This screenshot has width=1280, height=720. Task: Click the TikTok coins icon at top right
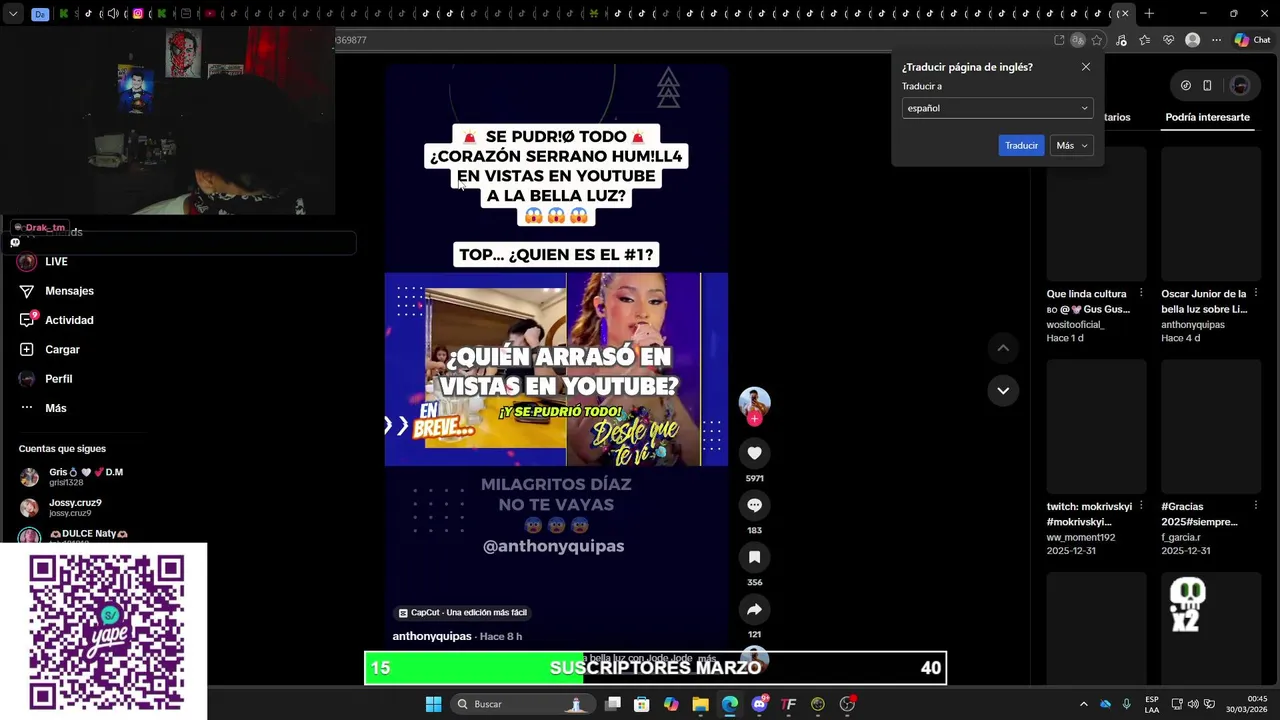pyautogui.click(x=1186, y=86)
